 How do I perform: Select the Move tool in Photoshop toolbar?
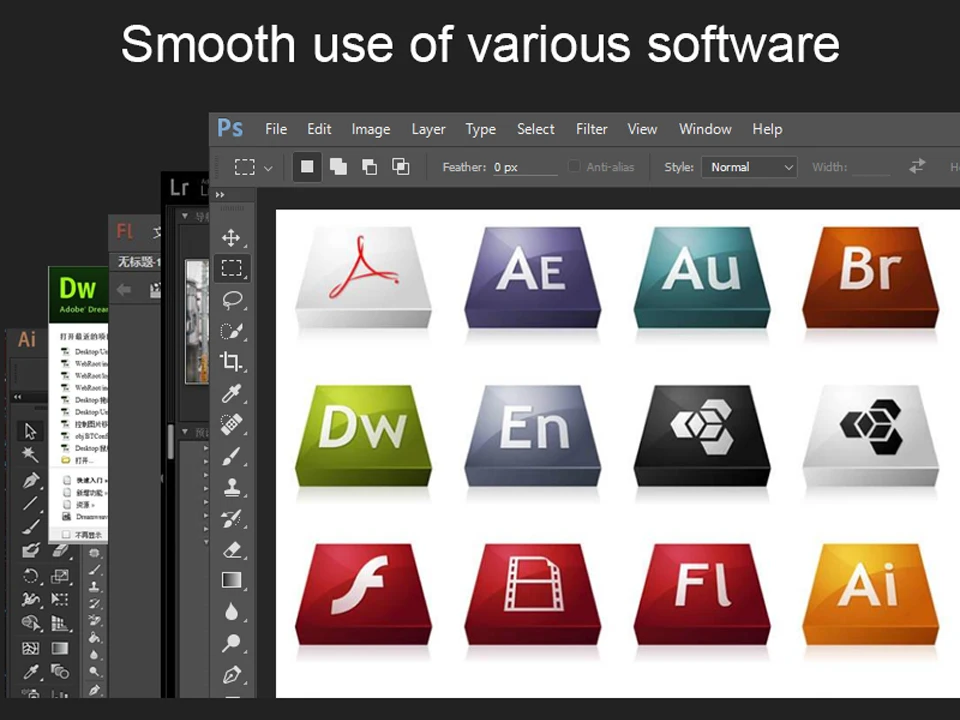[231, 238]
